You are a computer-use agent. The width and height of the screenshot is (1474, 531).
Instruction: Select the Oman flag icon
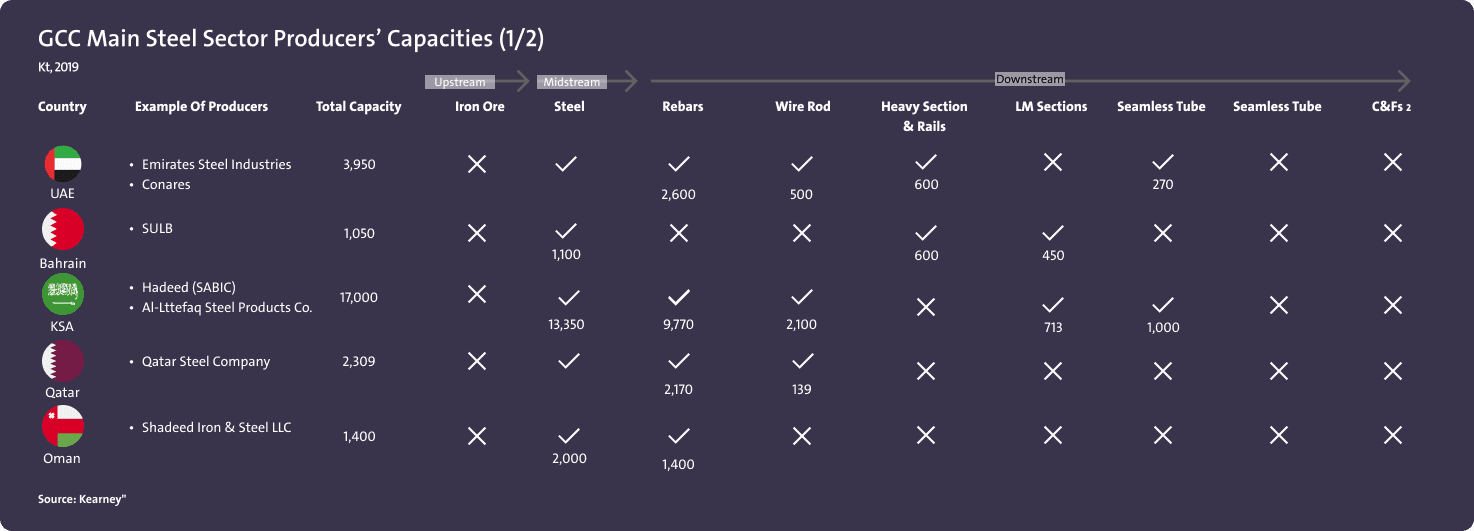[x=62, y=427]
